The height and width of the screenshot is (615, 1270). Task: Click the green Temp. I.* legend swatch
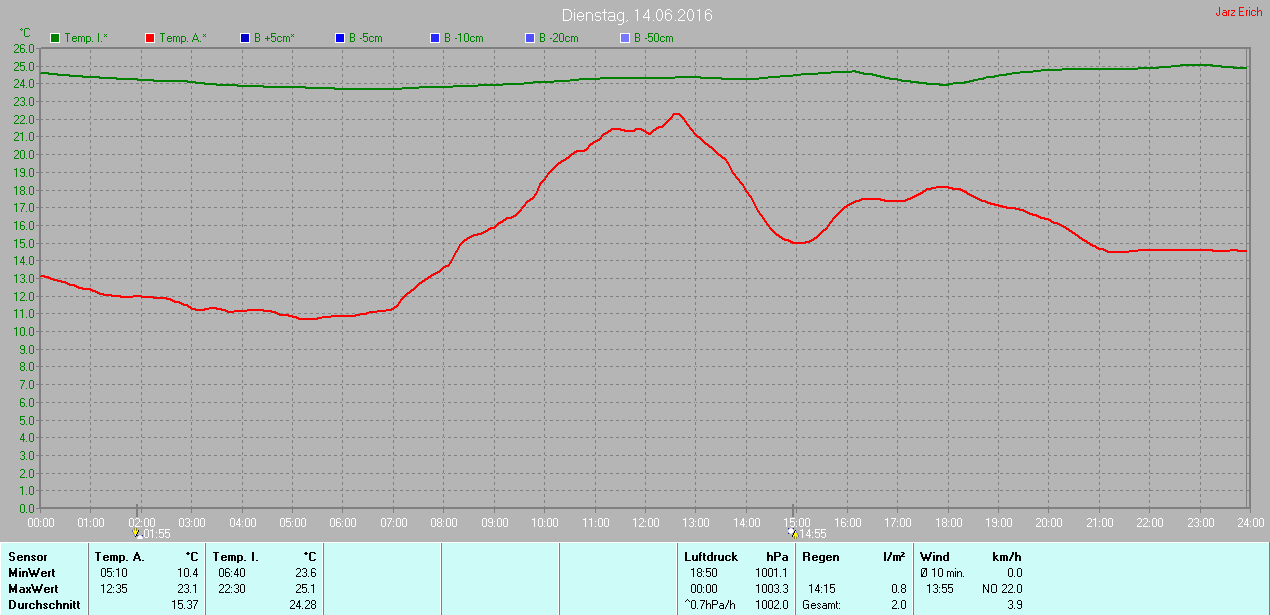point(56,38)
